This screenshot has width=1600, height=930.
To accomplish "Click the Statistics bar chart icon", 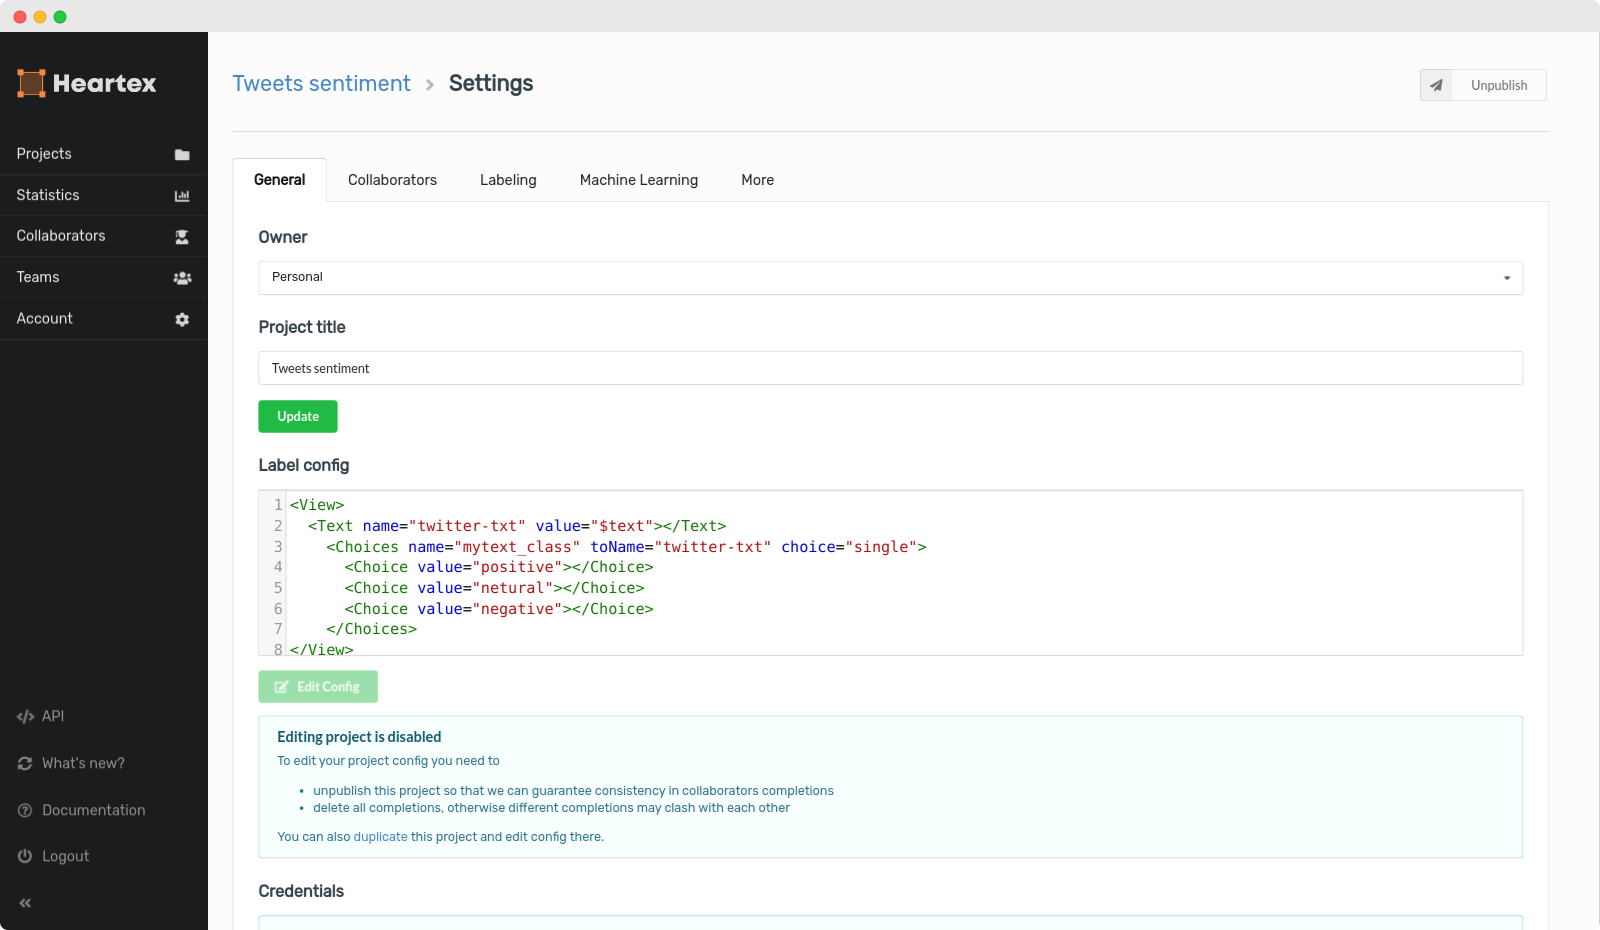I will 182,196.
